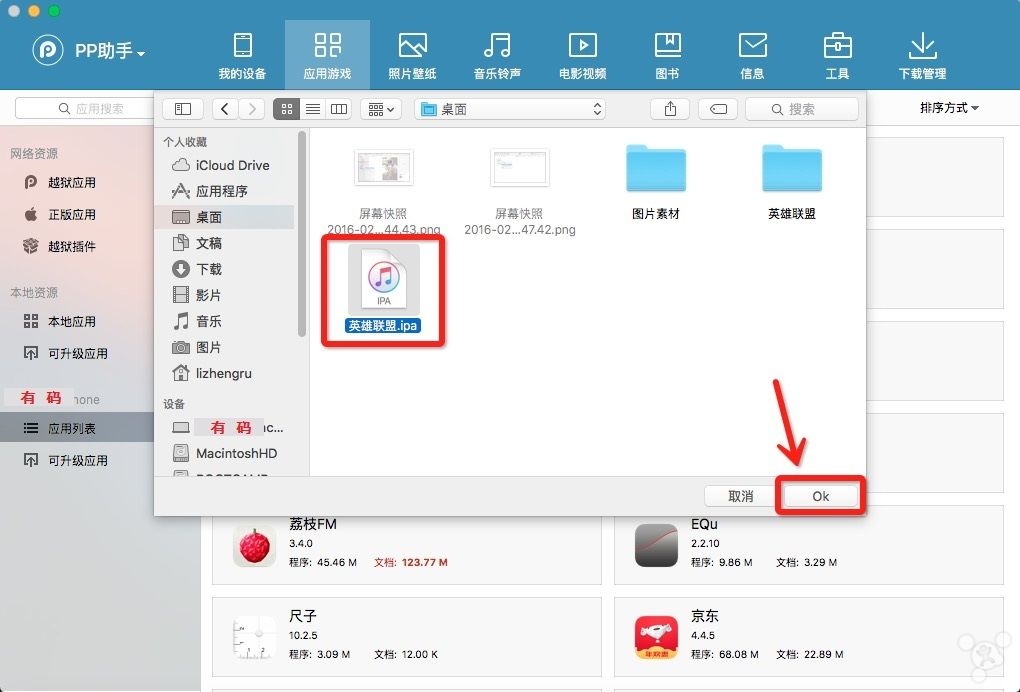
Task: Open 下载管理 download manager
Action: coord(921,56)
